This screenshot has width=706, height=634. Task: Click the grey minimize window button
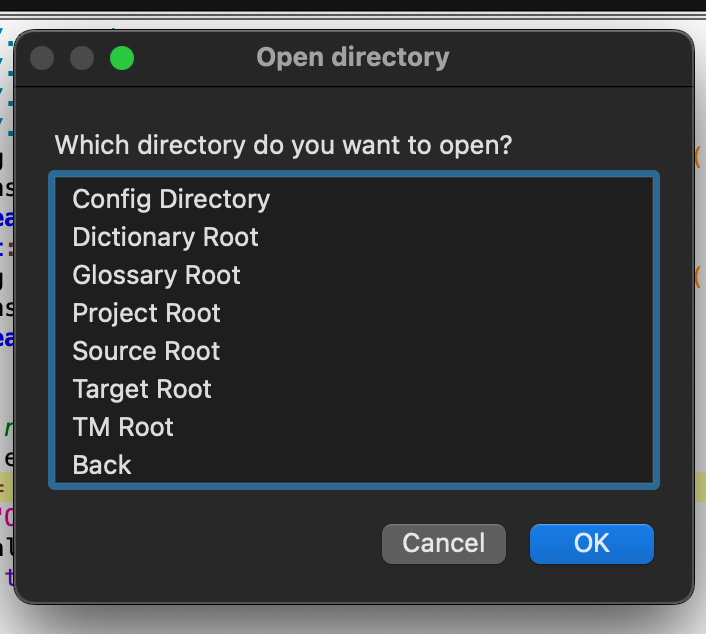[x=82, y=58]
